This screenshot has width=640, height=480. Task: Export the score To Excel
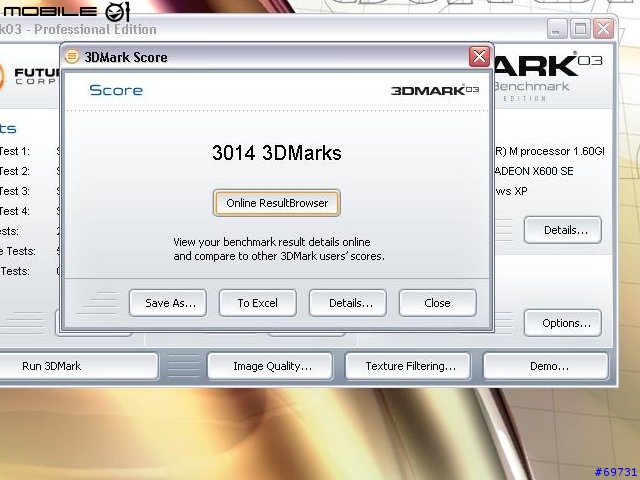point(258,303)
